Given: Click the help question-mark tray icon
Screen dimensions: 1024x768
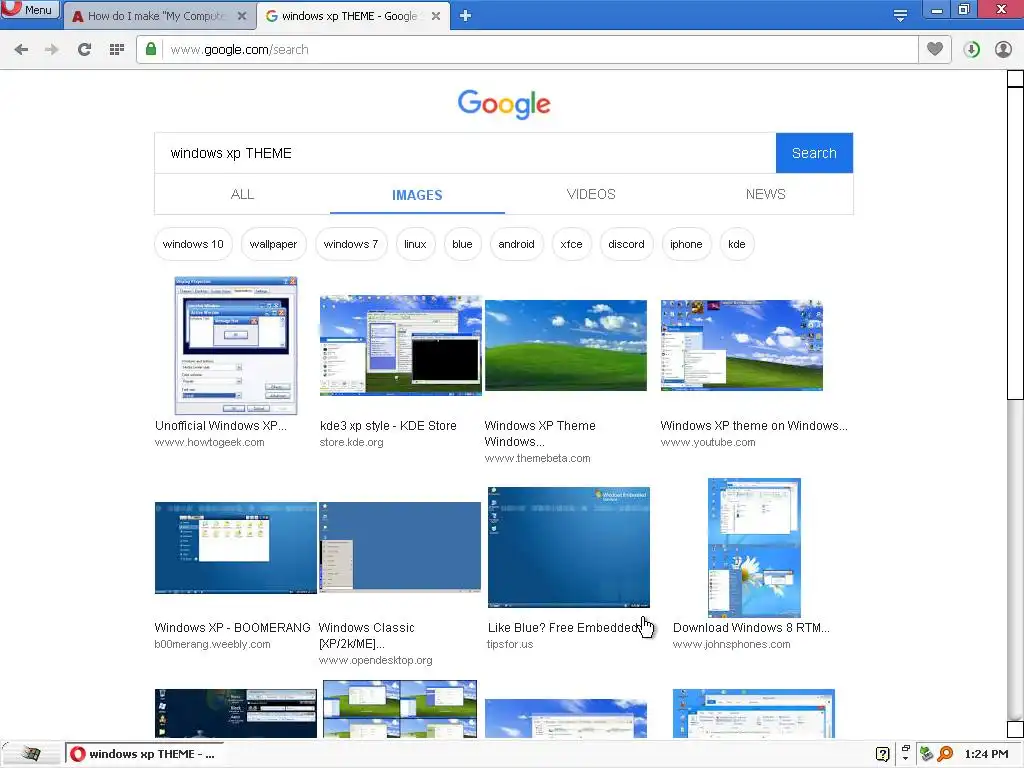Looking at the screenshot, I should point(883,754).
